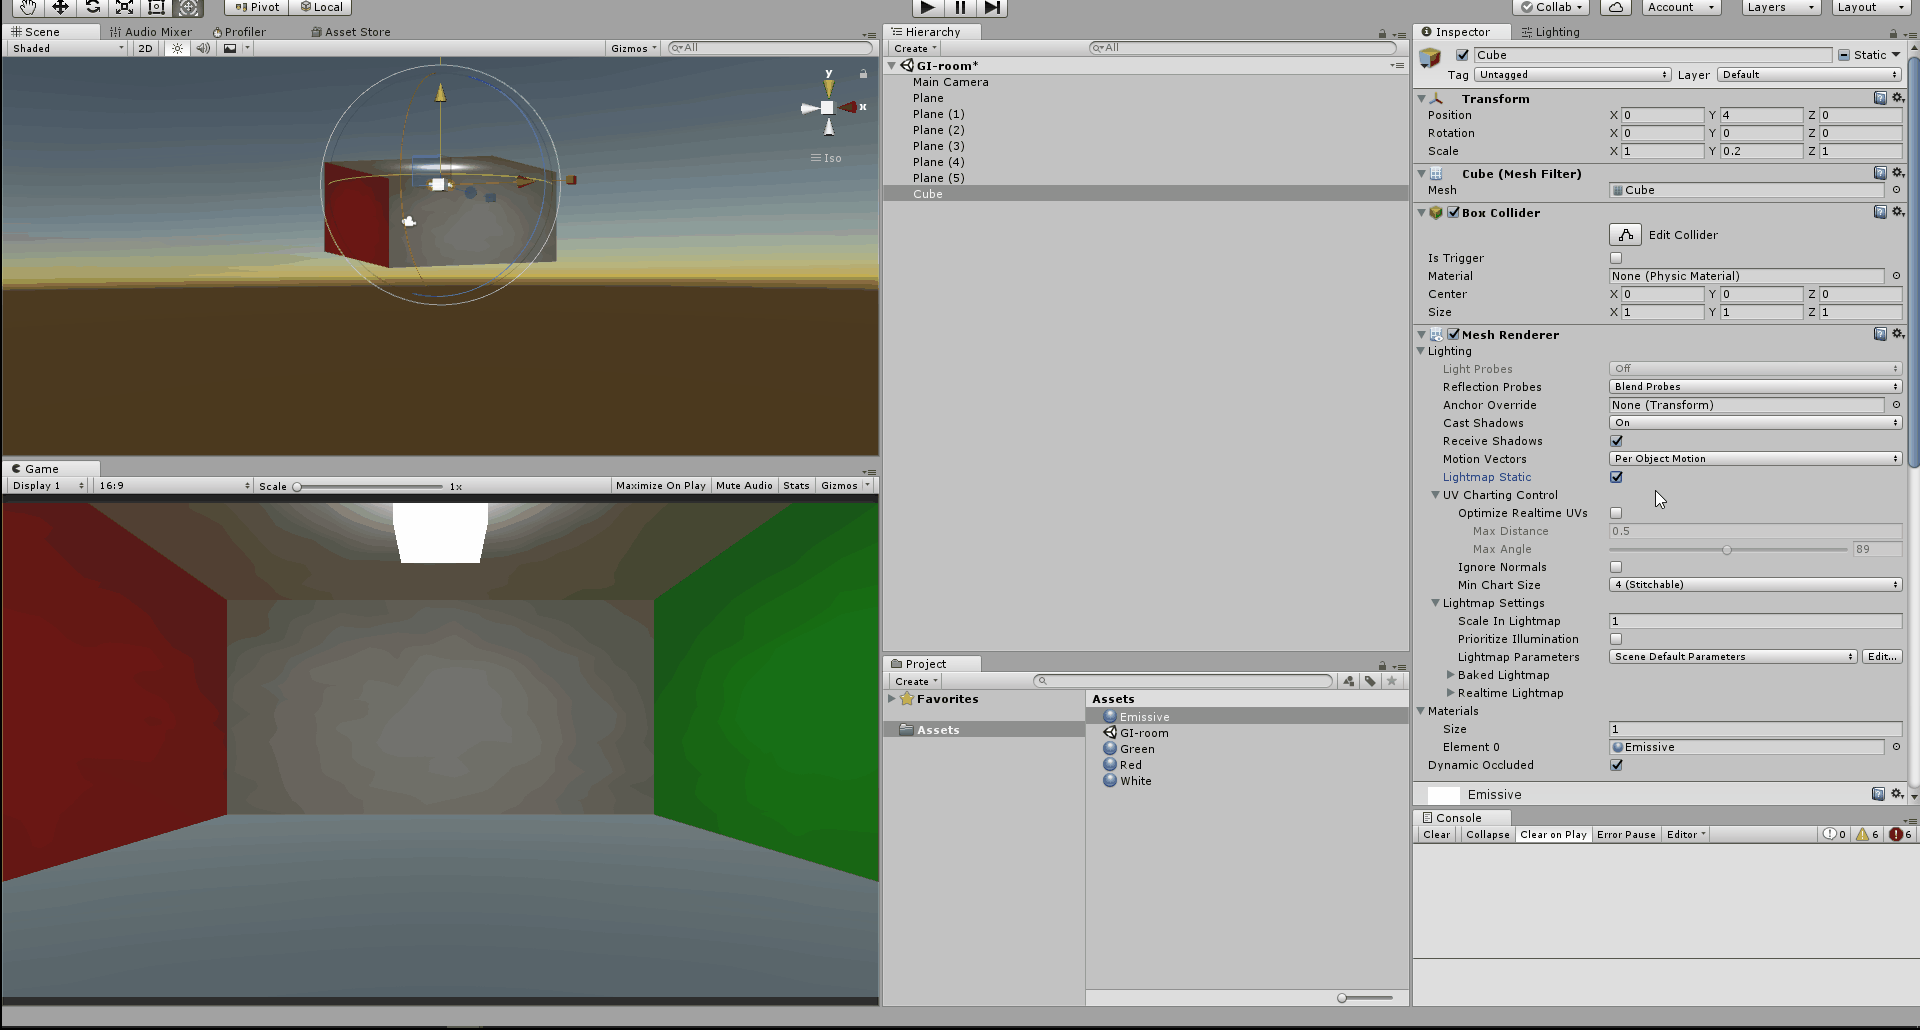Open the Tag dropdown showing Untagged
1920x1030 pixels.
tap(1573, 75)
